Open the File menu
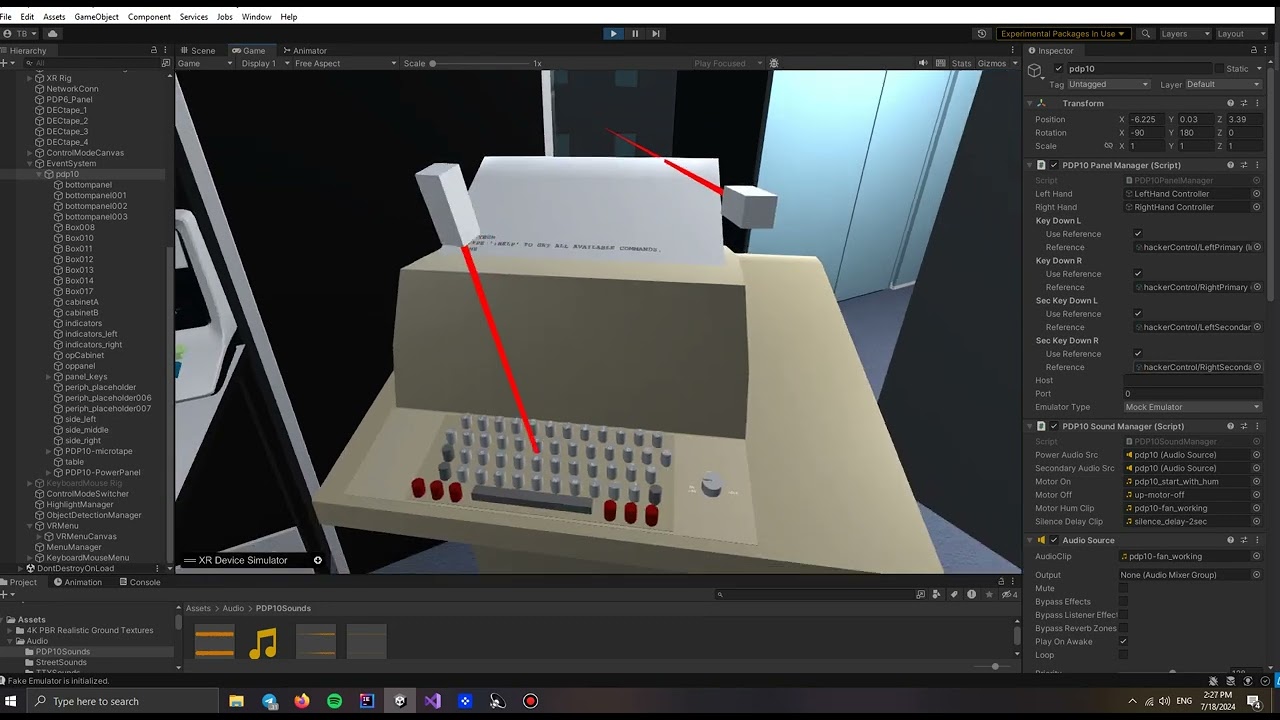The width and height of the screenshot is (1280, 720). 6,17
